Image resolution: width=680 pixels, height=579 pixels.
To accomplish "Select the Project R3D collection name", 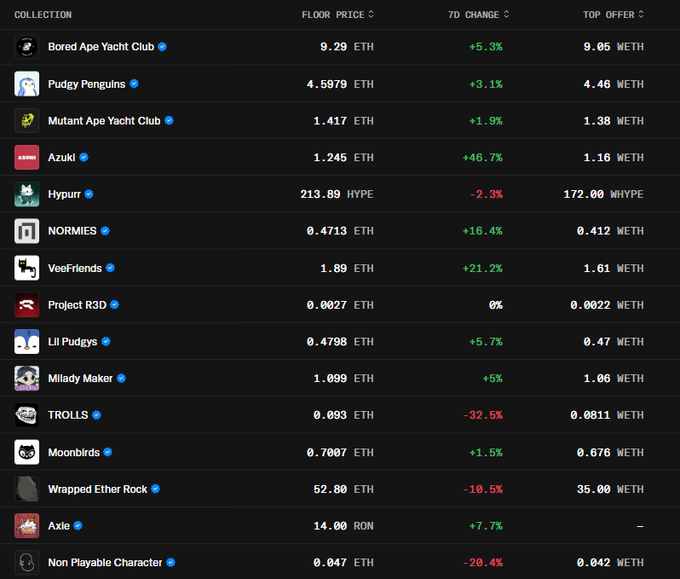I will pos(77,305).
